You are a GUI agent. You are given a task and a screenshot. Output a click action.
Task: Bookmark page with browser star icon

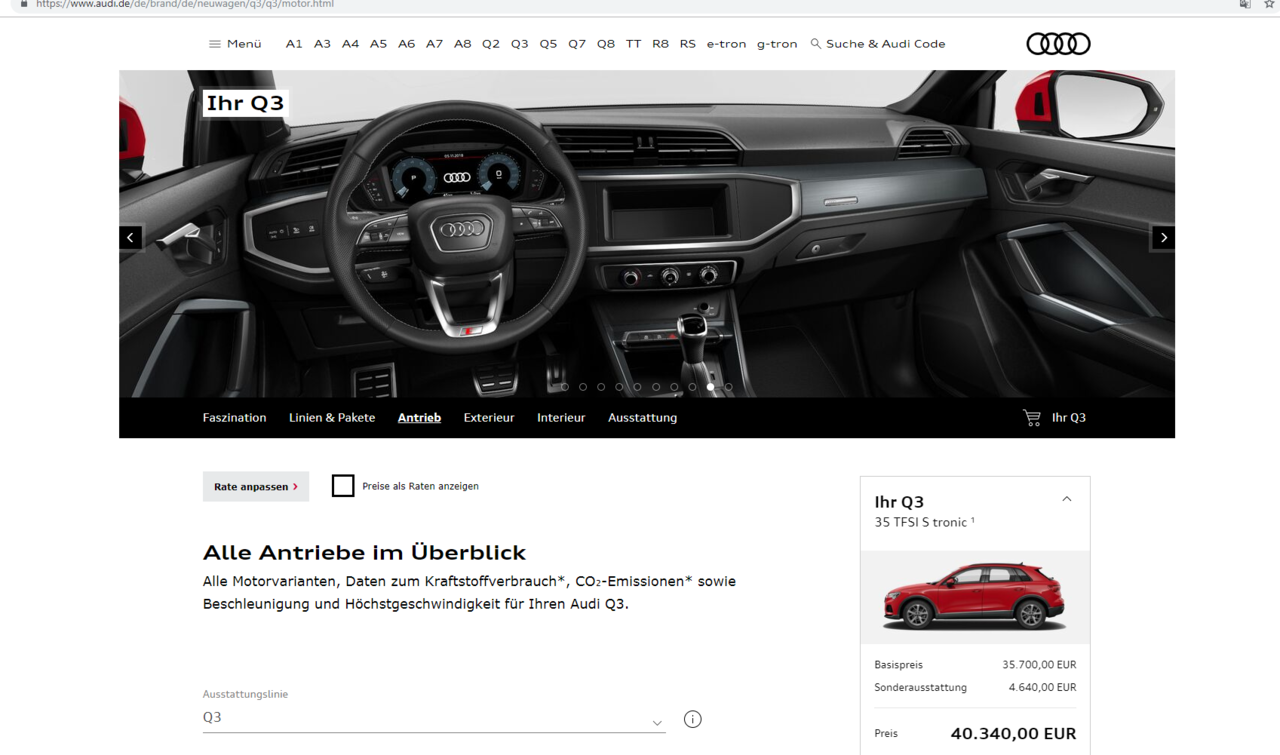[x=1269, y=4]
